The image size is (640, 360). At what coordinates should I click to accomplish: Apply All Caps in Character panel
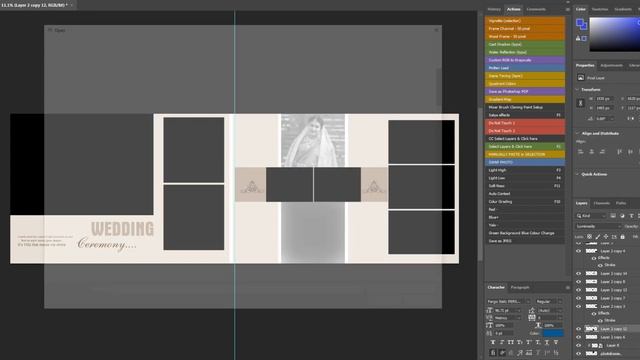point(511,342)
